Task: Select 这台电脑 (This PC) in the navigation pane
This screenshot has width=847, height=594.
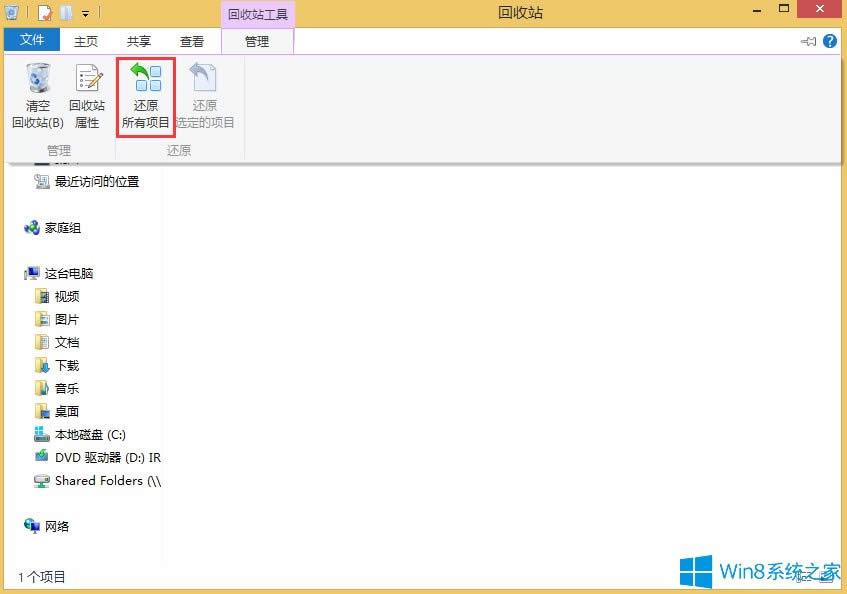Action: tap(68, 273)
